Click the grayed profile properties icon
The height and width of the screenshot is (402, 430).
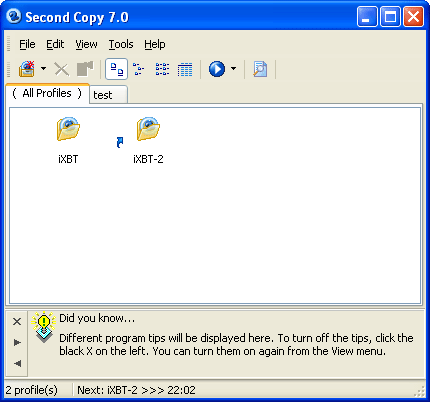pyautogui.click(x=85, y=69)
